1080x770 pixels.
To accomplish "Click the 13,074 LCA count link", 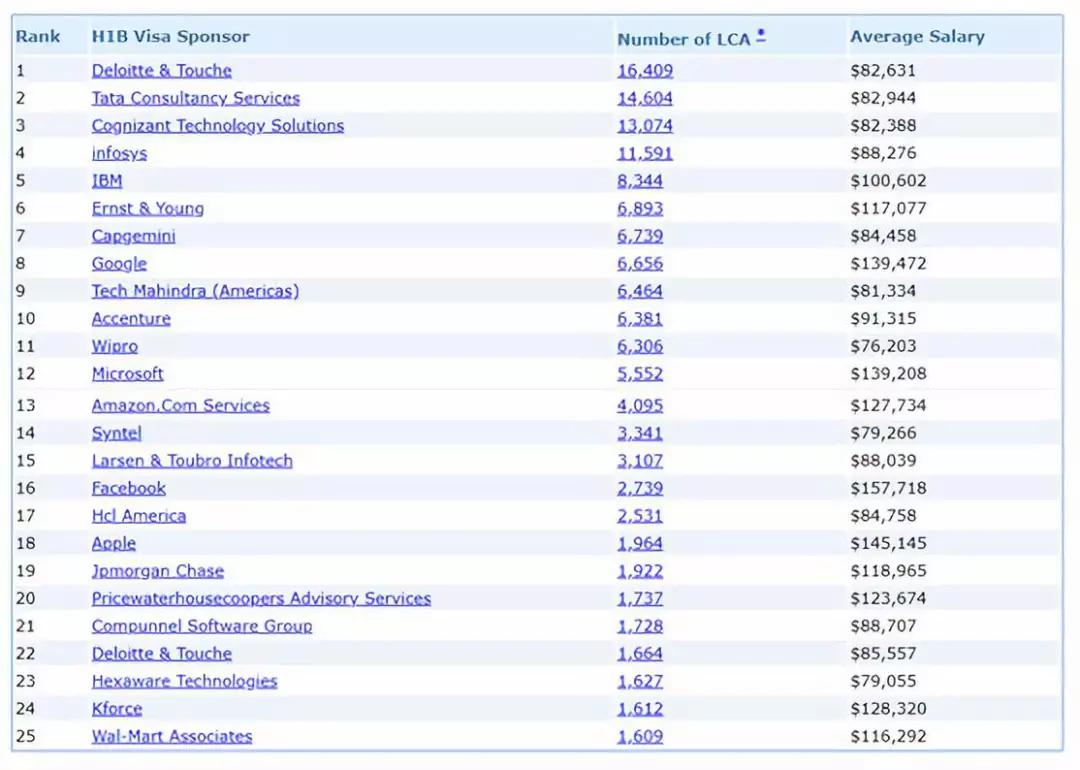I will 645,126.
